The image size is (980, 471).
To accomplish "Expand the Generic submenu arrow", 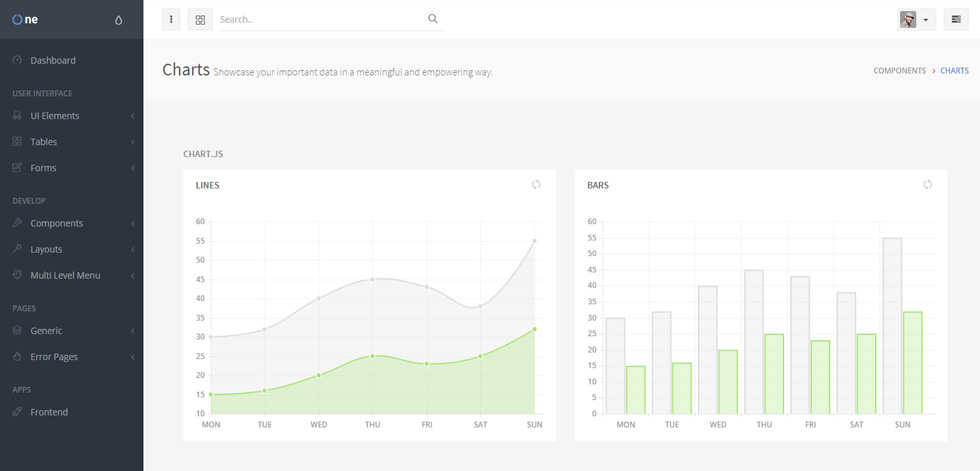I will (x=132, y=331).
